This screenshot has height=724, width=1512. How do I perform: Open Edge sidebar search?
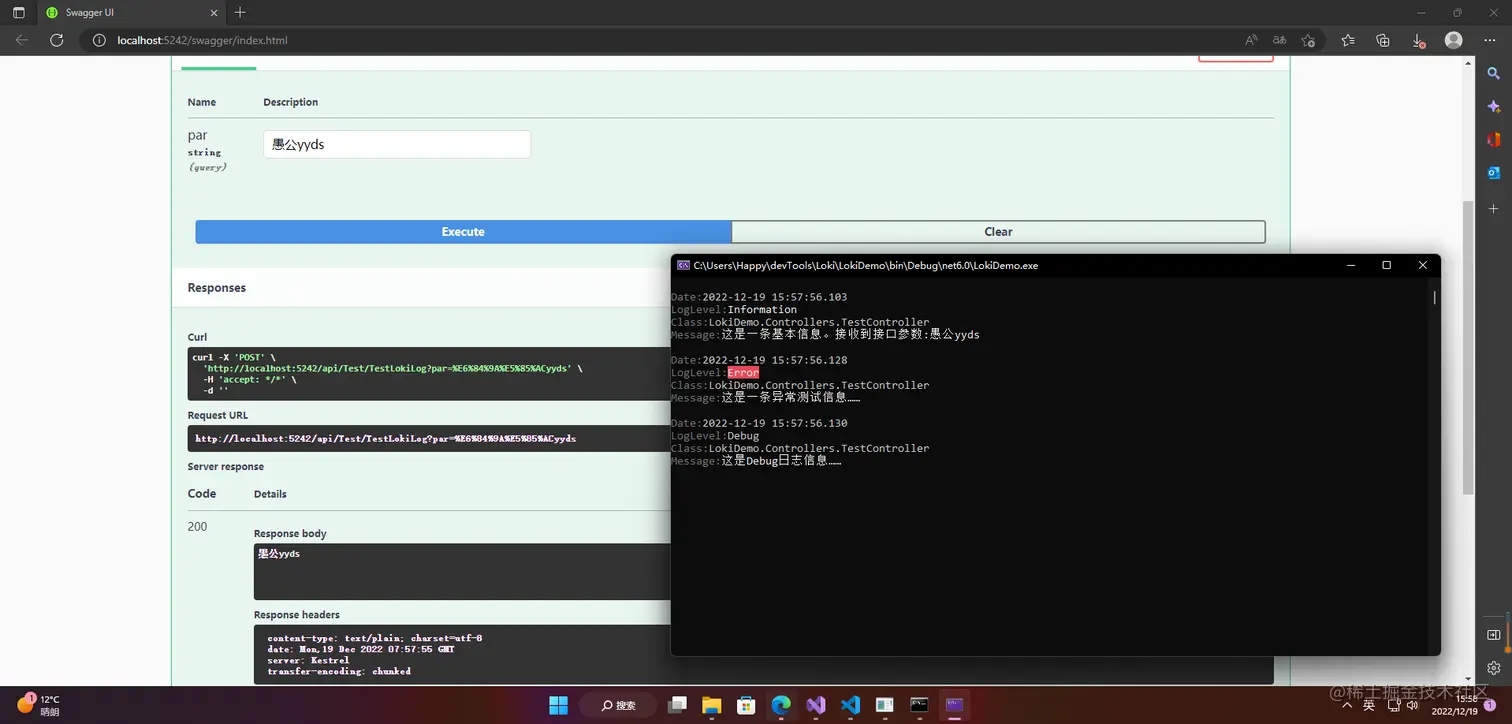tap(1494, 73)
